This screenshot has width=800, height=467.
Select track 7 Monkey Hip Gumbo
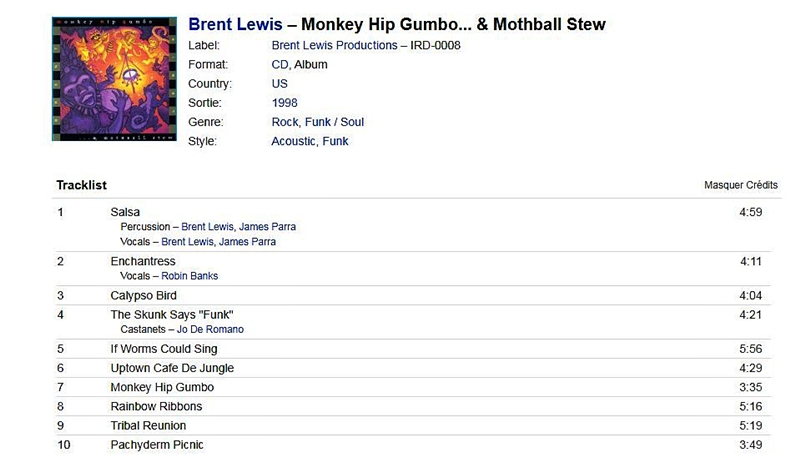point(413,387)
